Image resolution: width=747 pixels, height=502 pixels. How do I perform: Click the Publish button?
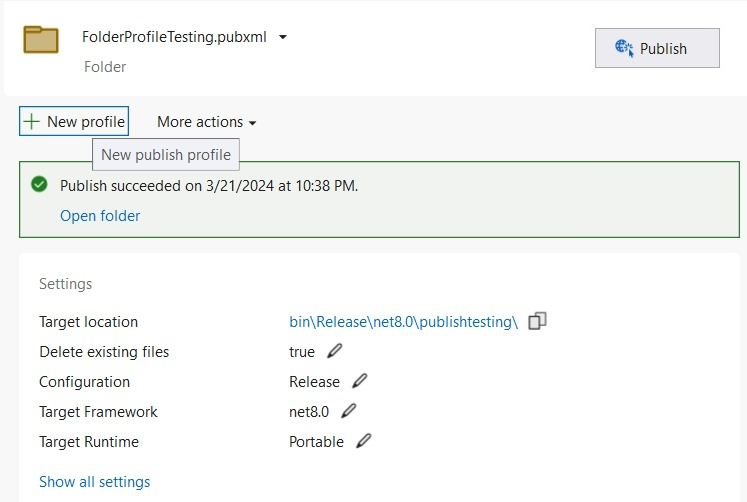coord(657,48)
